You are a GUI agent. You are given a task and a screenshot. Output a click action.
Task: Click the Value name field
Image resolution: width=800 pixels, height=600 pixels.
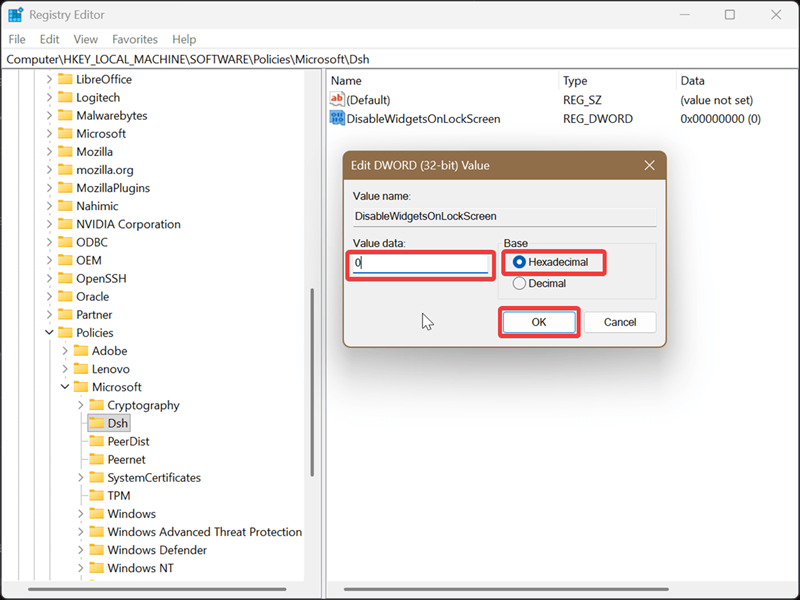505,216
